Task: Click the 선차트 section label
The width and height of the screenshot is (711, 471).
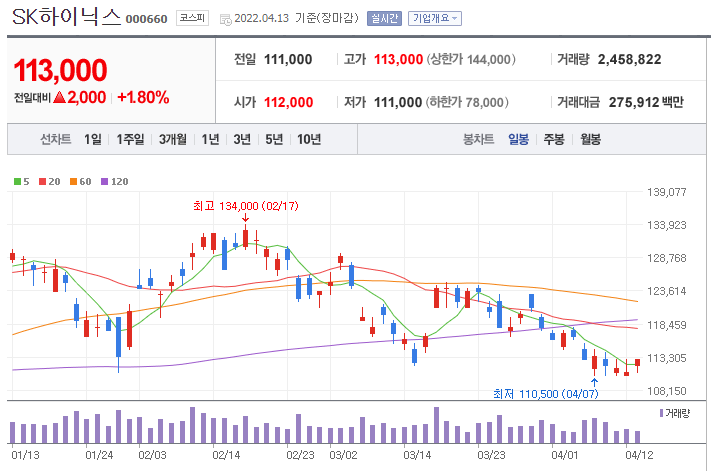Action: point(56,139)
